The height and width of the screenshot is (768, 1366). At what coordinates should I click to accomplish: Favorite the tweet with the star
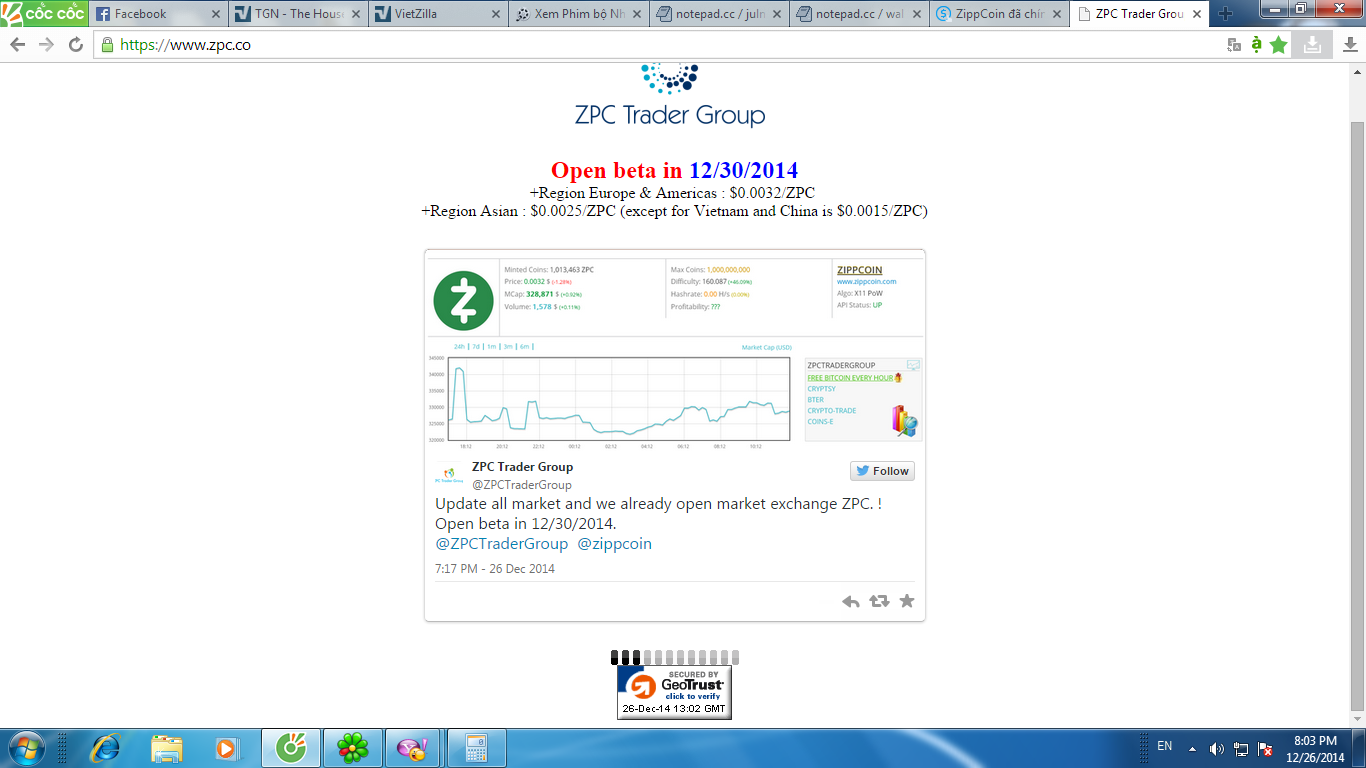click(907, 601)
